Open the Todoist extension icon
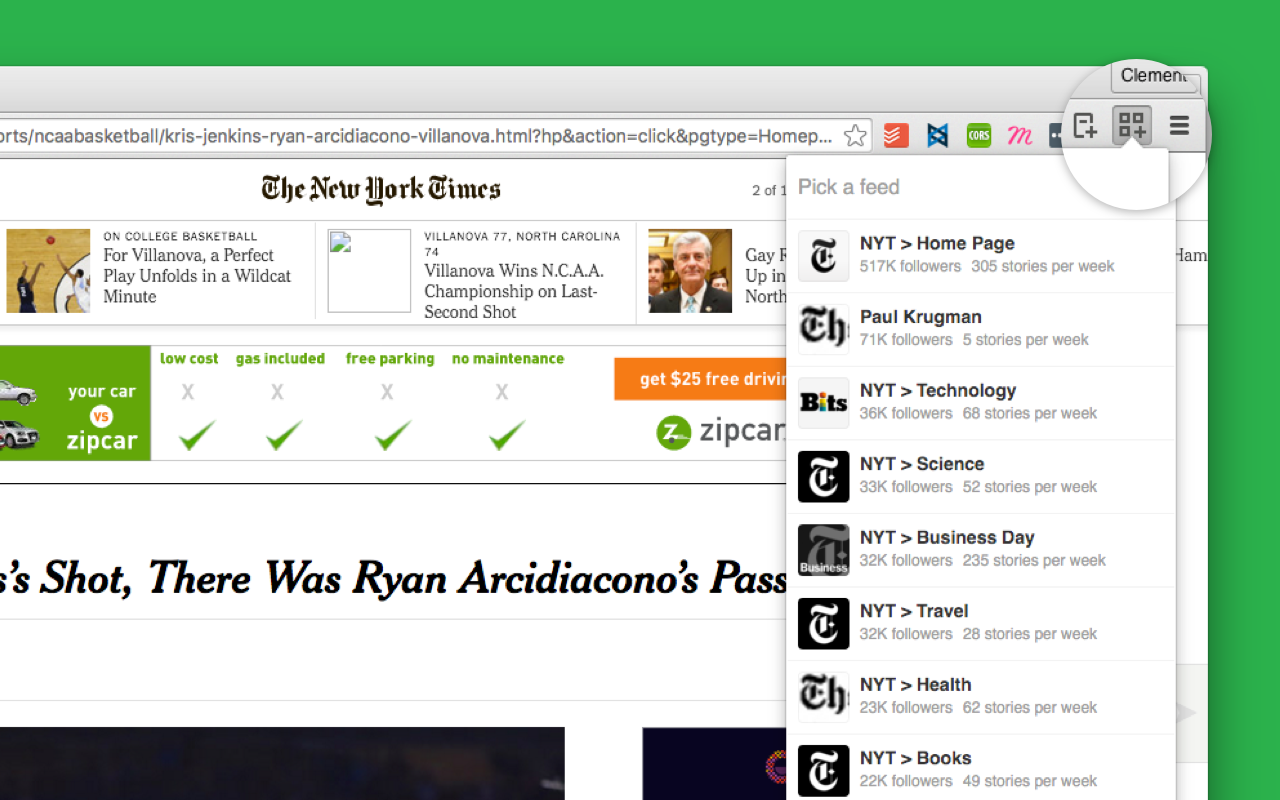This screenshot has width=1280, height=800. (x=896, y=135)
